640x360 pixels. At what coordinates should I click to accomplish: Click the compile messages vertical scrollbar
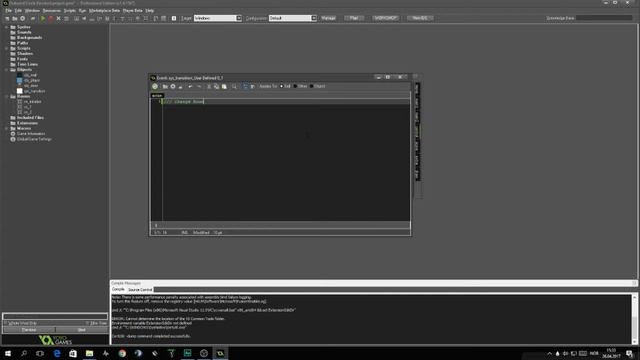point(634,320)
